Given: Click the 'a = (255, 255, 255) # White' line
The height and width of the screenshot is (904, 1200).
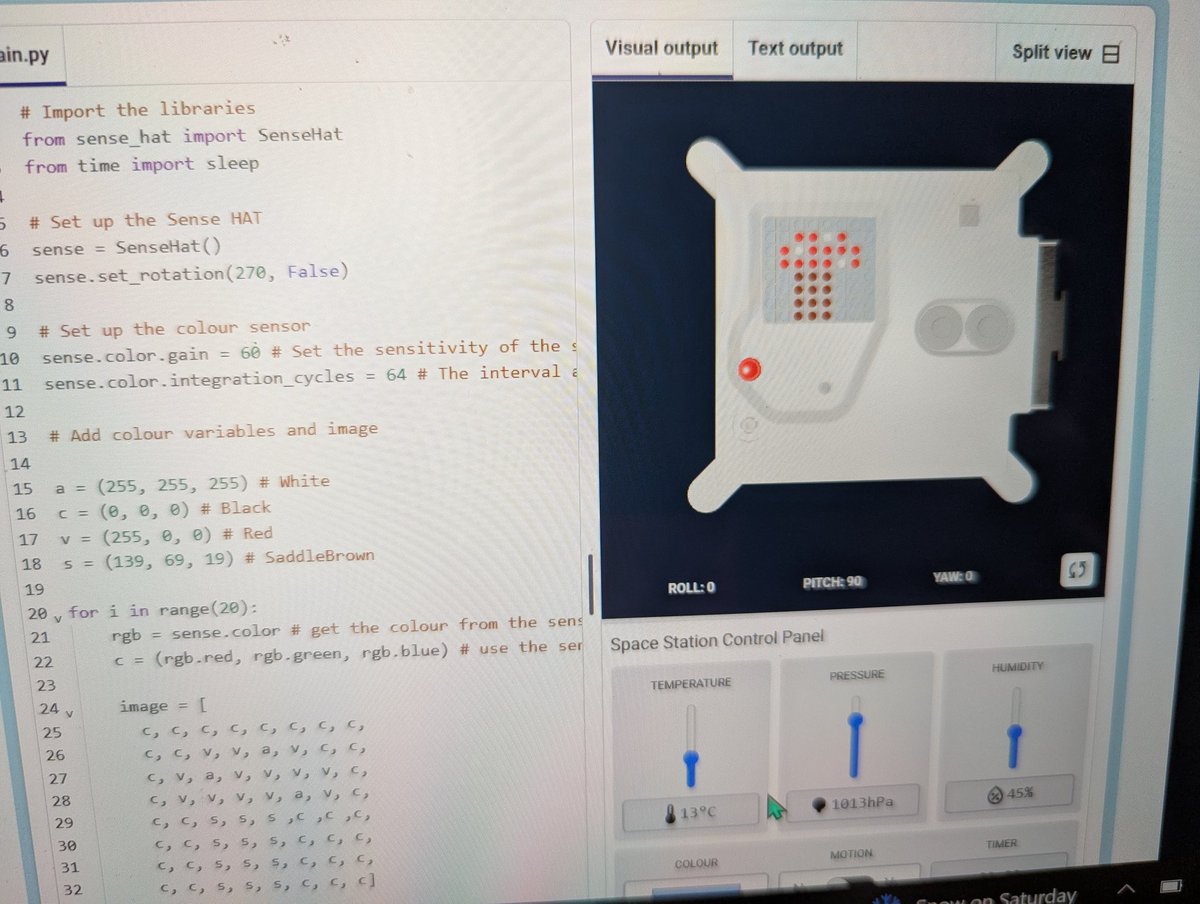Looking at the screenshot, I should (x=193, y=483).
